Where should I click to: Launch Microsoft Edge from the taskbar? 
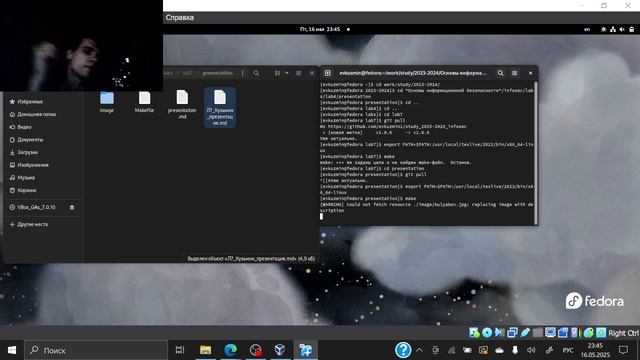pos(231,350)
